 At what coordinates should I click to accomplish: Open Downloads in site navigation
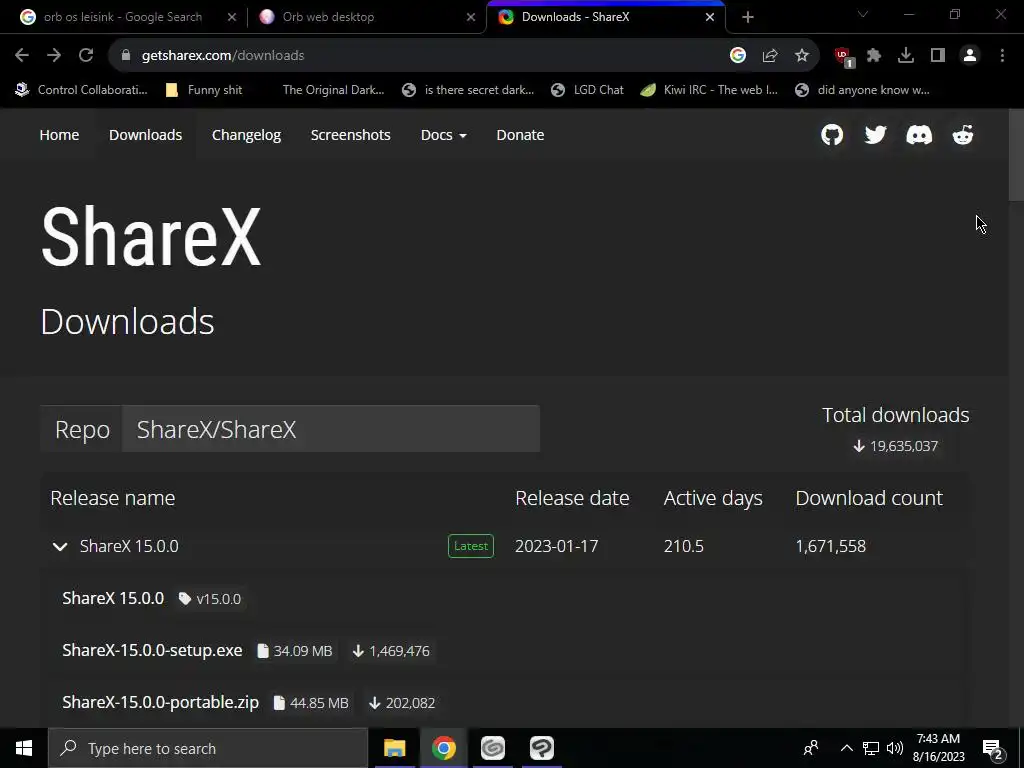click(x=146, y=135)
